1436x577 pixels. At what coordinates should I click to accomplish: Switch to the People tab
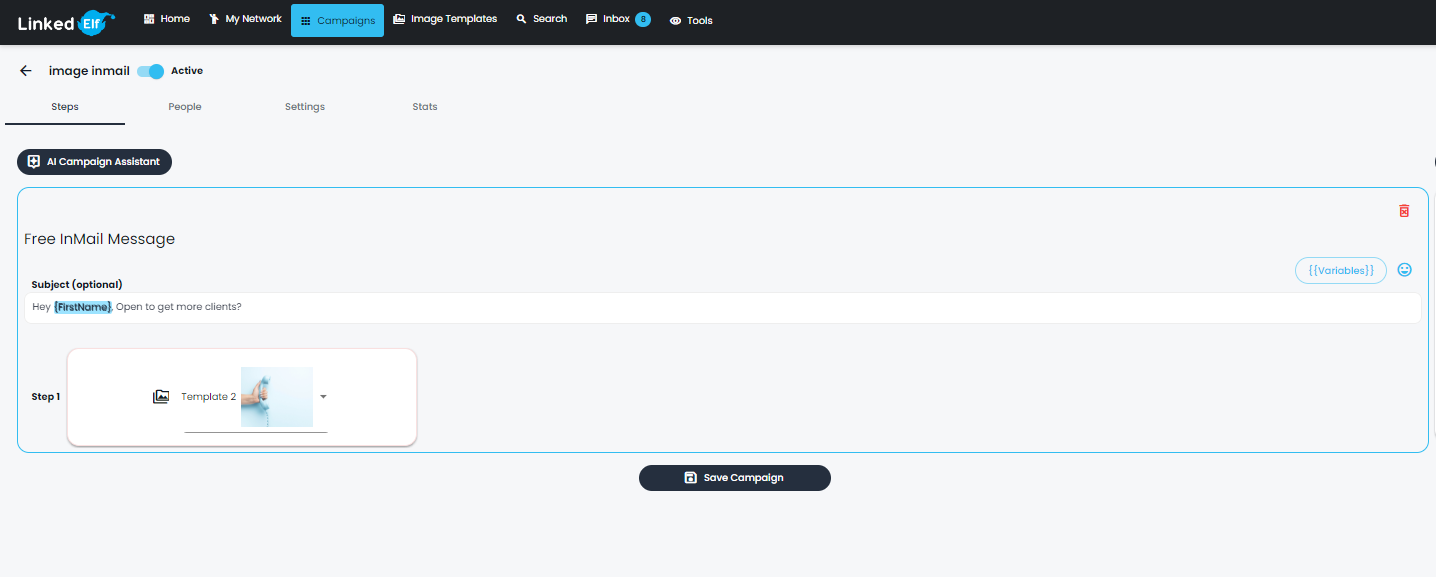185,107
